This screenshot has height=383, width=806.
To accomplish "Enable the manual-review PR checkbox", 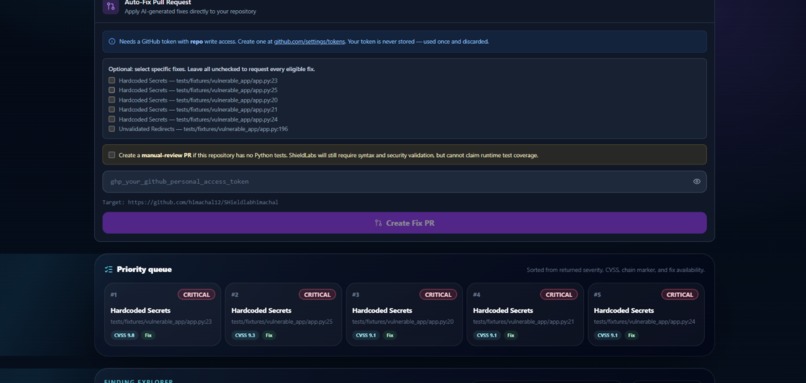I will click(x=112, y=155).
